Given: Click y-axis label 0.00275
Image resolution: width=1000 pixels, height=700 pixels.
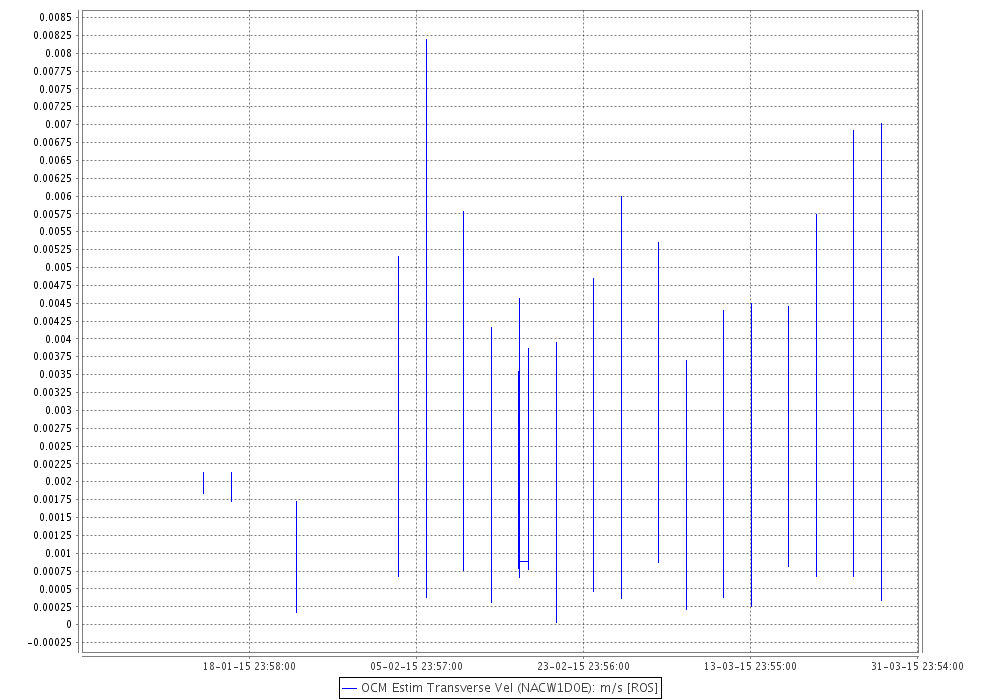Looking at the screenshot, I should point(53,428).
